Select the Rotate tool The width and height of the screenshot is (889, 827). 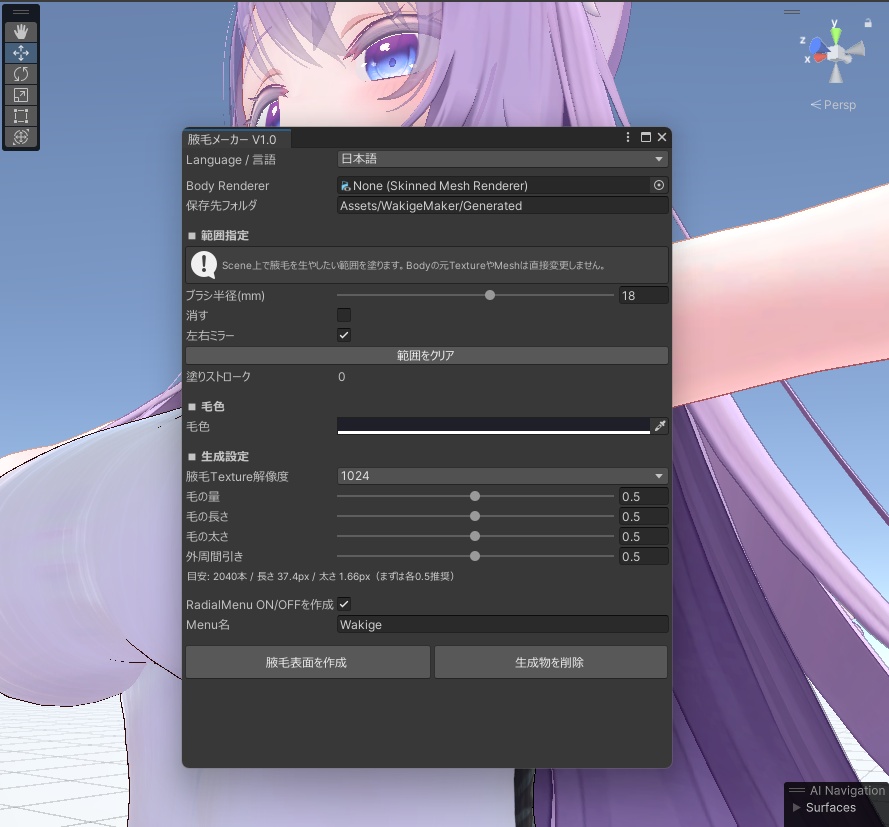pos(21,74)
